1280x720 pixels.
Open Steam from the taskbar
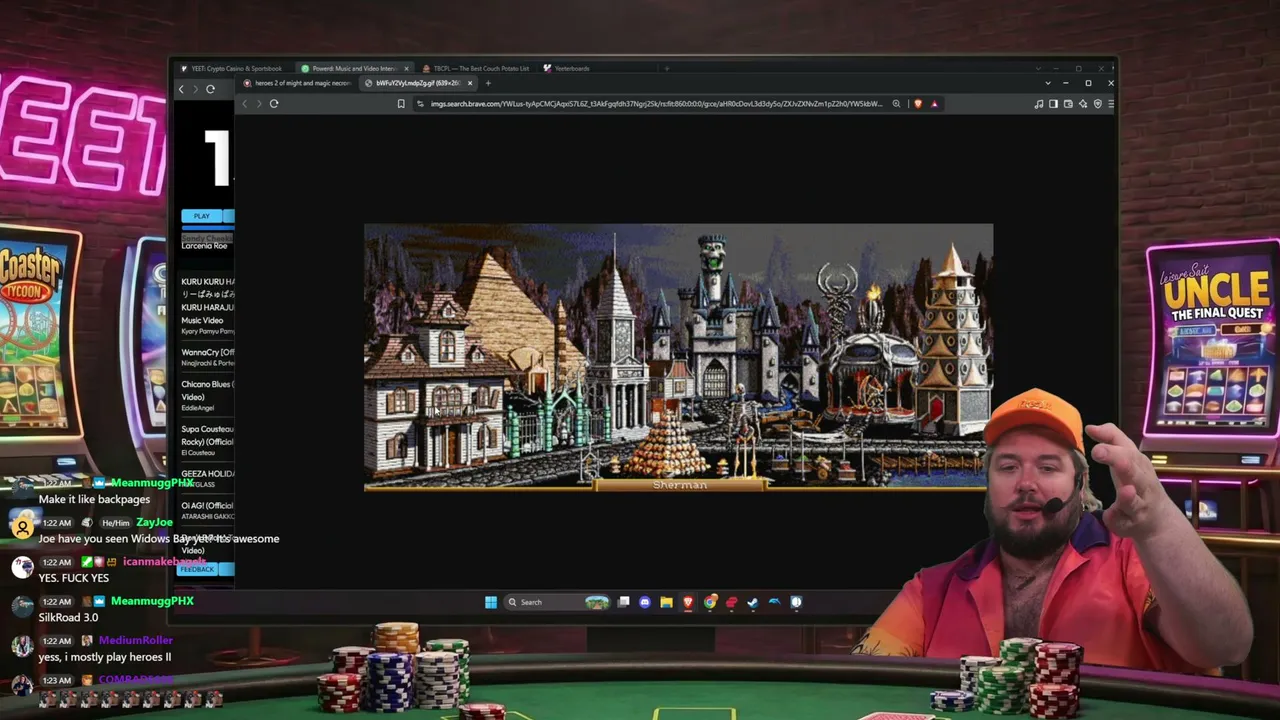point(753,602)
